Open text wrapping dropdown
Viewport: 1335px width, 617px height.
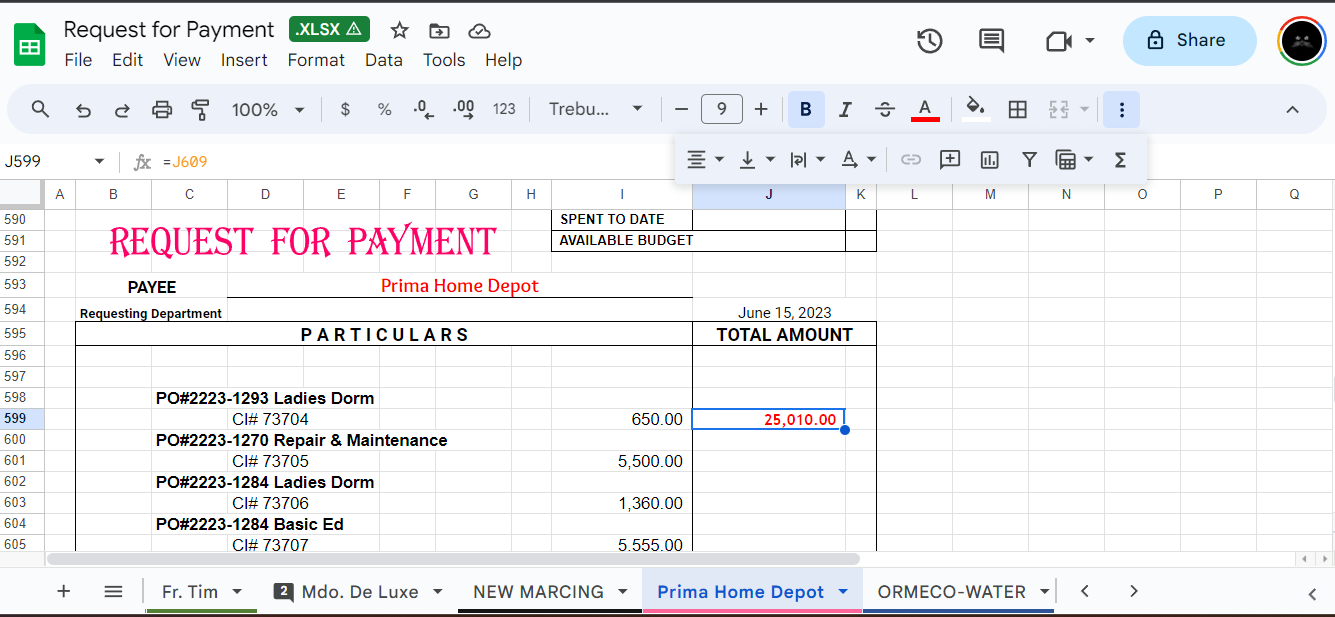point(807,160)
